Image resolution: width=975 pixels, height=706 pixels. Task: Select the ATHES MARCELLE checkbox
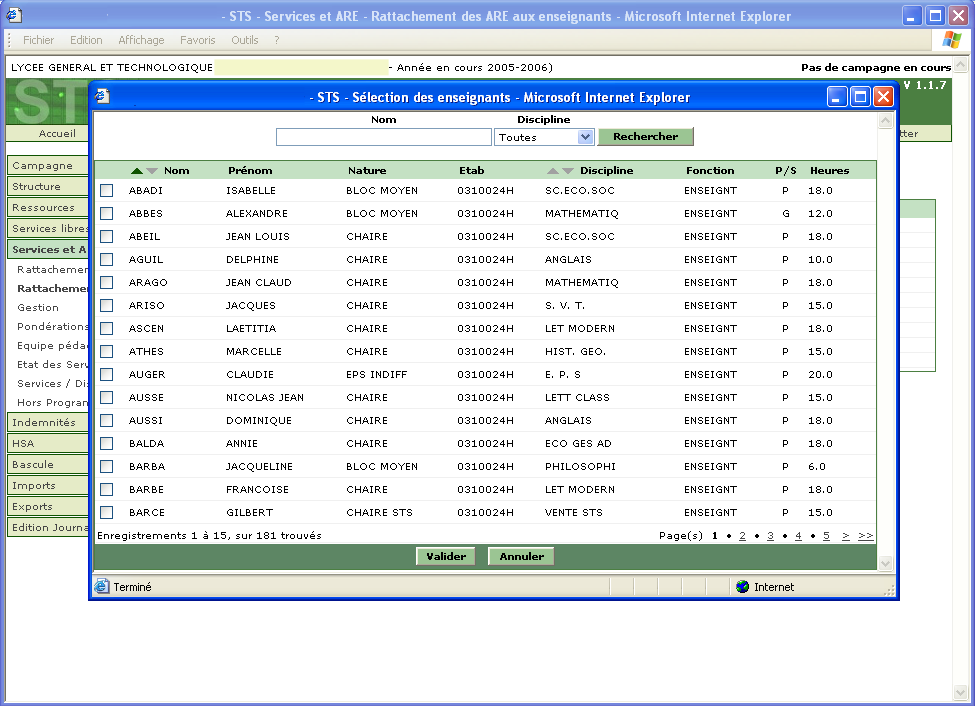(107, 351)
